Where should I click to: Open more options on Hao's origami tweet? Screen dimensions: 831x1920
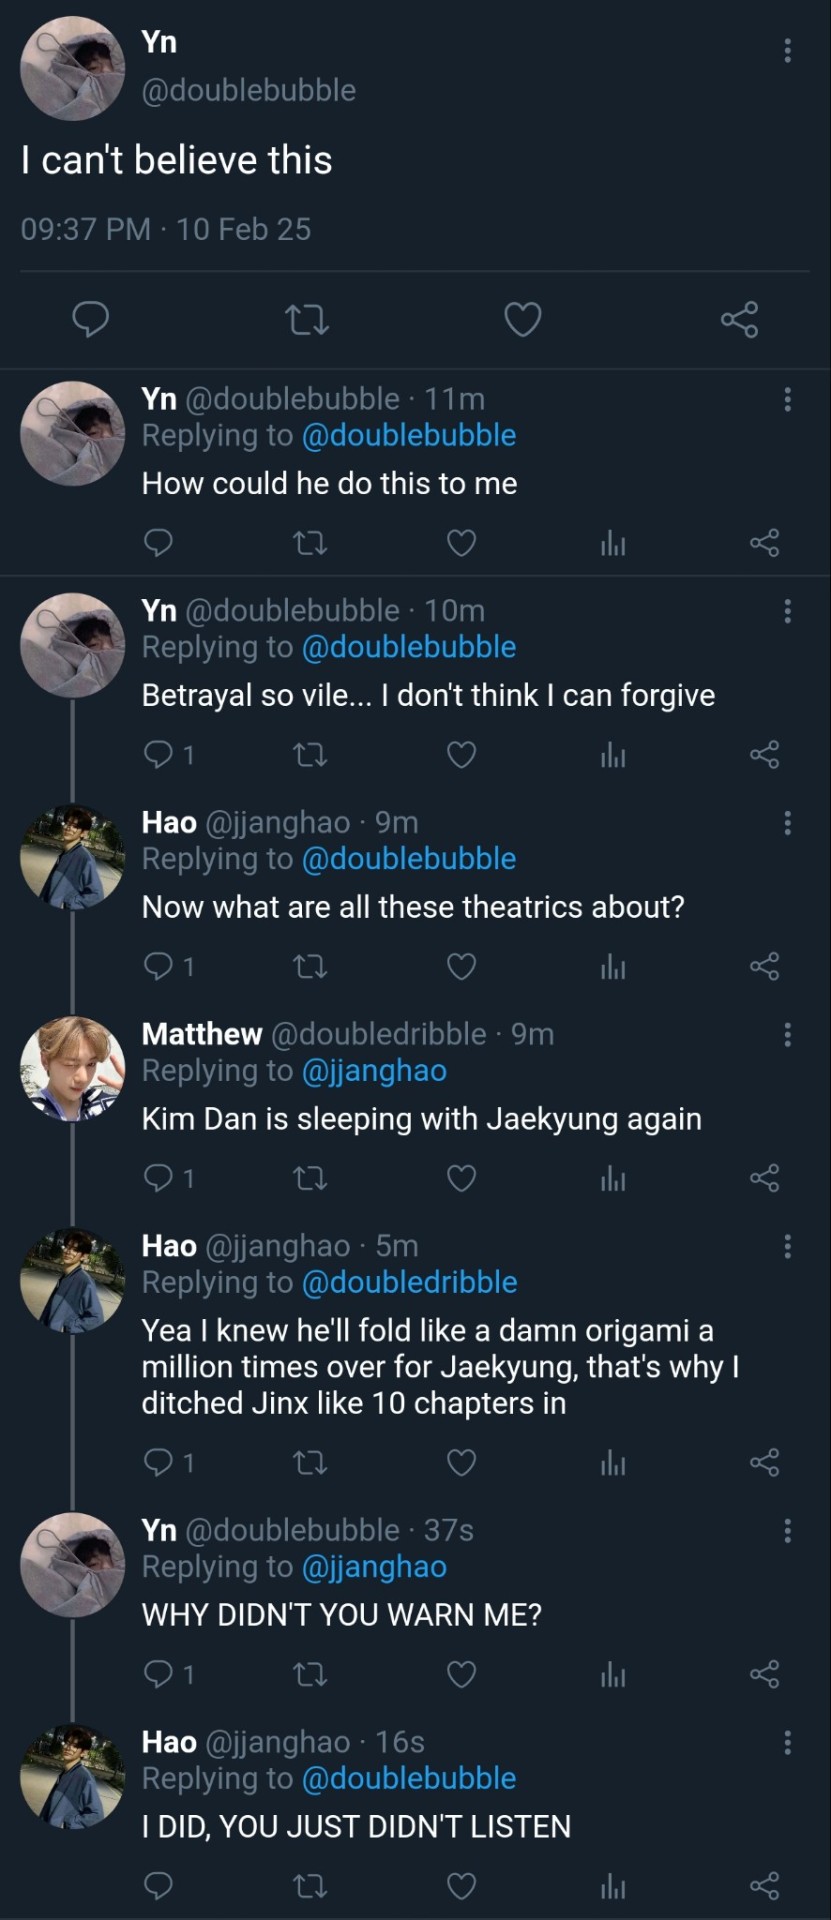tap(788, 1246)
